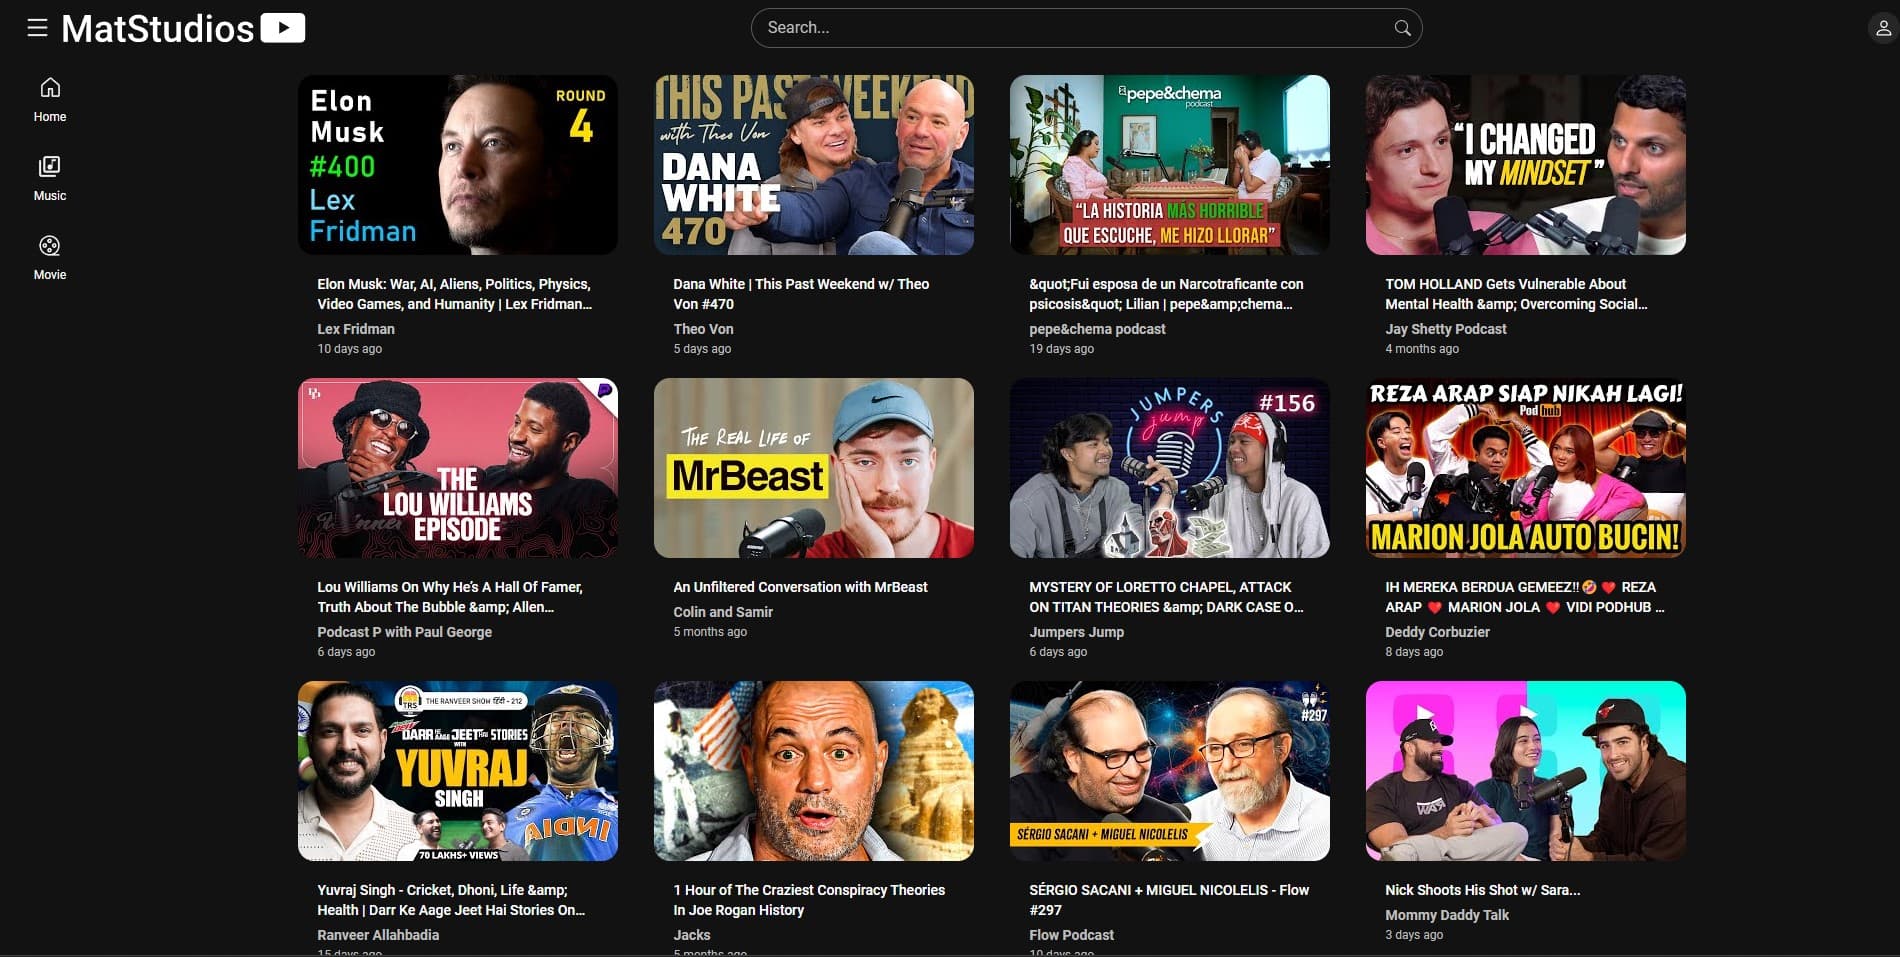Open the Jacks channel name

pos(692,935)
